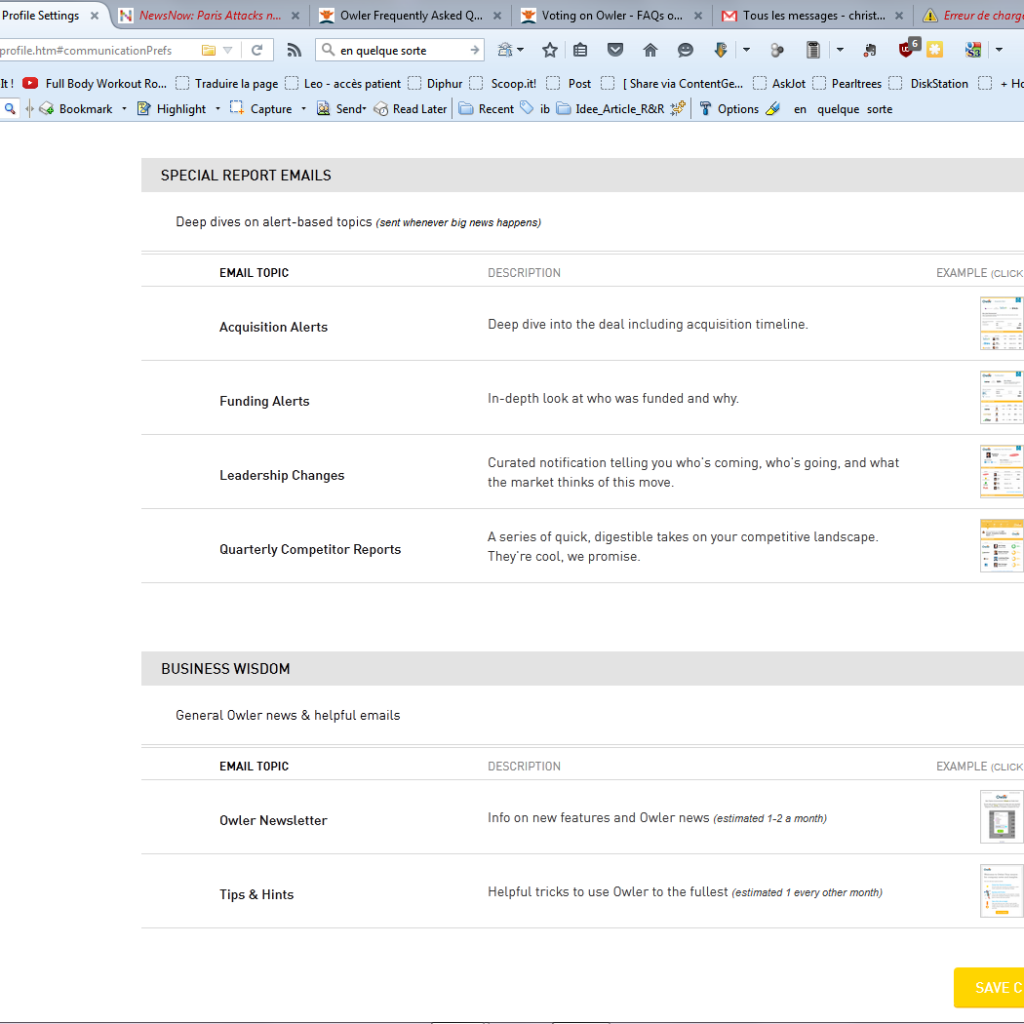Open the Google services extension icon

click(x=973, y=50)
